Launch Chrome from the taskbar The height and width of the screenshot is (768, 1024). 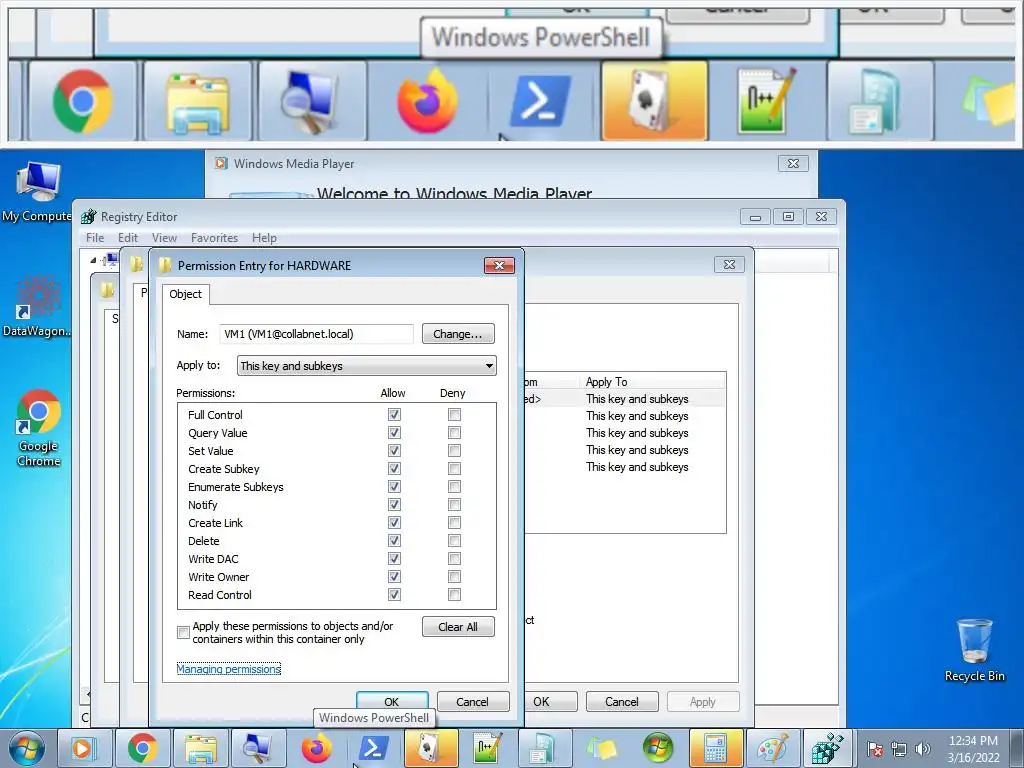pos(143,748)
